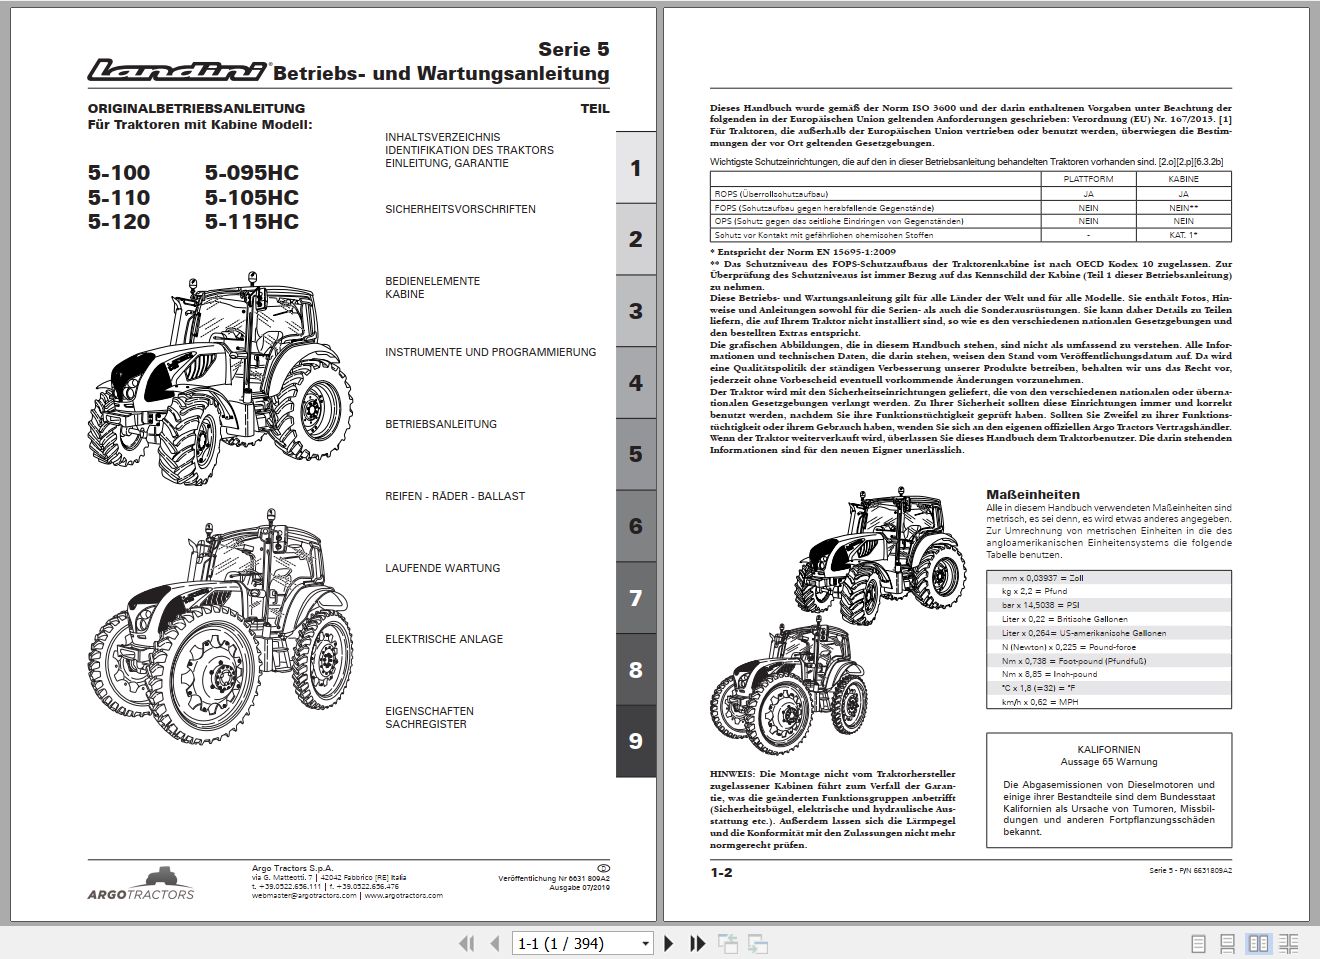This screenshot has width=1320, height=959.
Task: Click section tab number 7
Action: [x=636, y=598]
